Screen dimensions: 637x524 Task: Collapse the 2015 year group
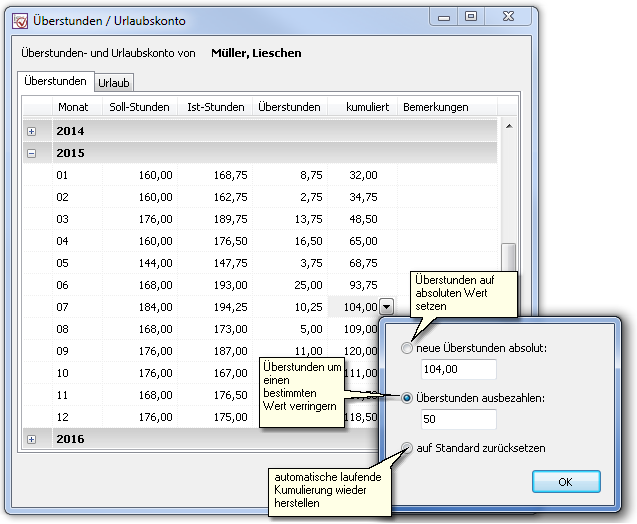(32, 154)
